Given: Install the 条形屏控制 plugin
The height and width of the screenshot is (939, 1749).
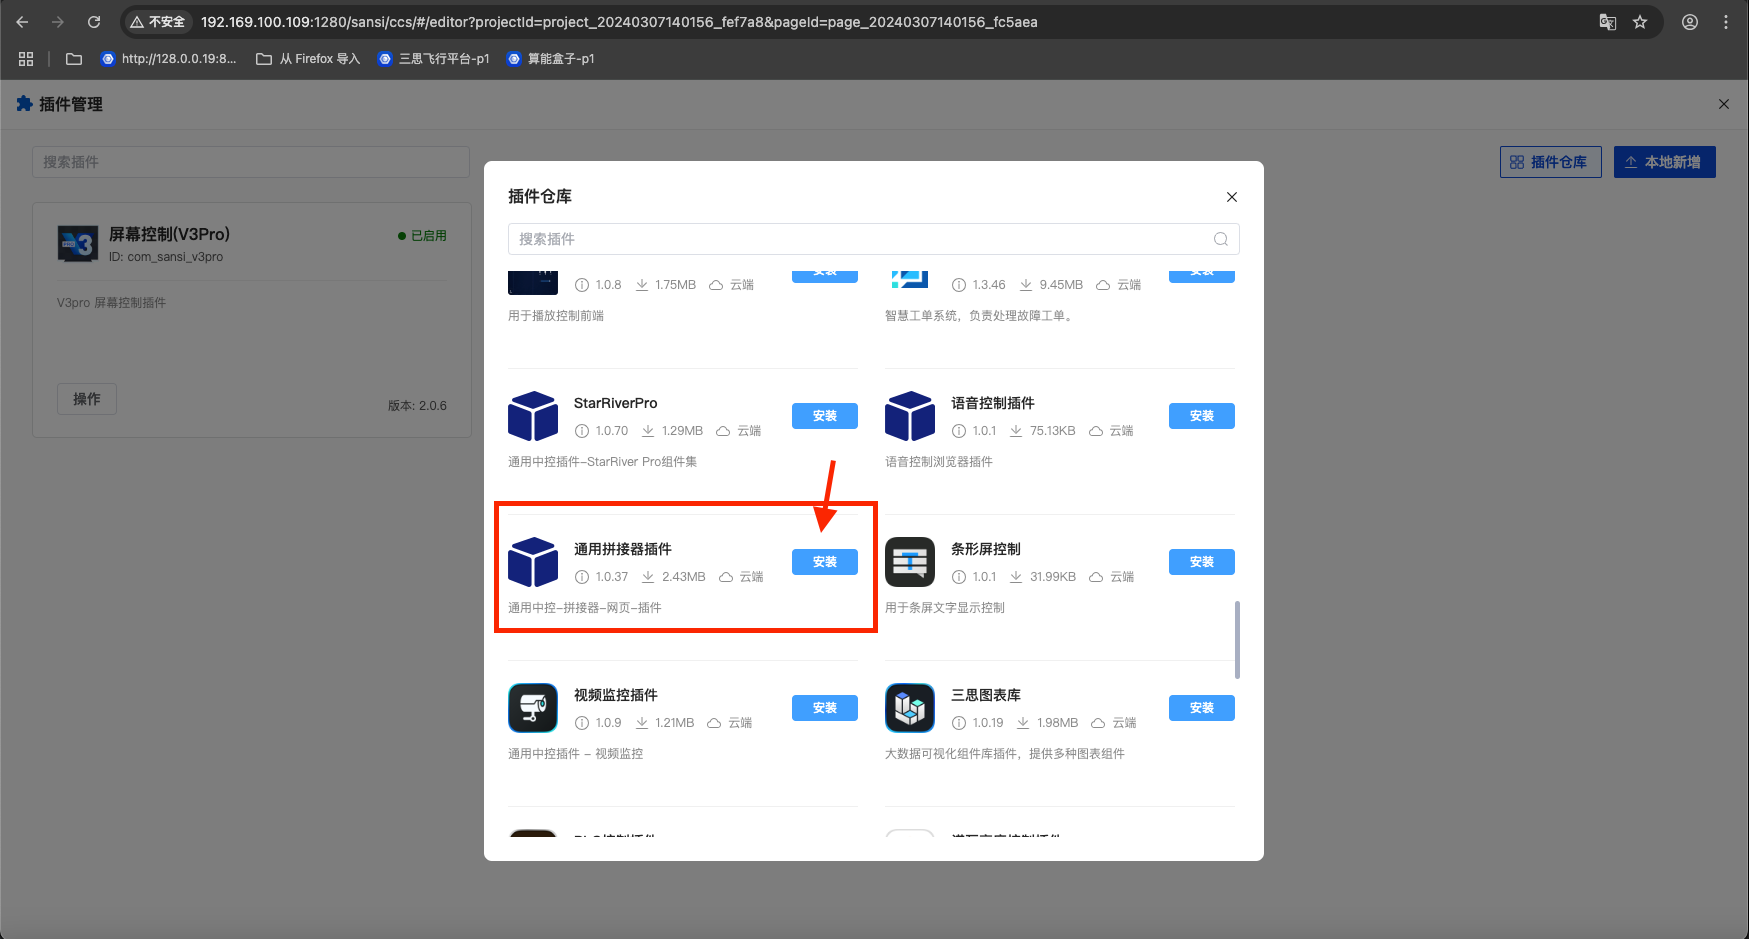Looking at the screenshot, I should [x=1201, y=562].
